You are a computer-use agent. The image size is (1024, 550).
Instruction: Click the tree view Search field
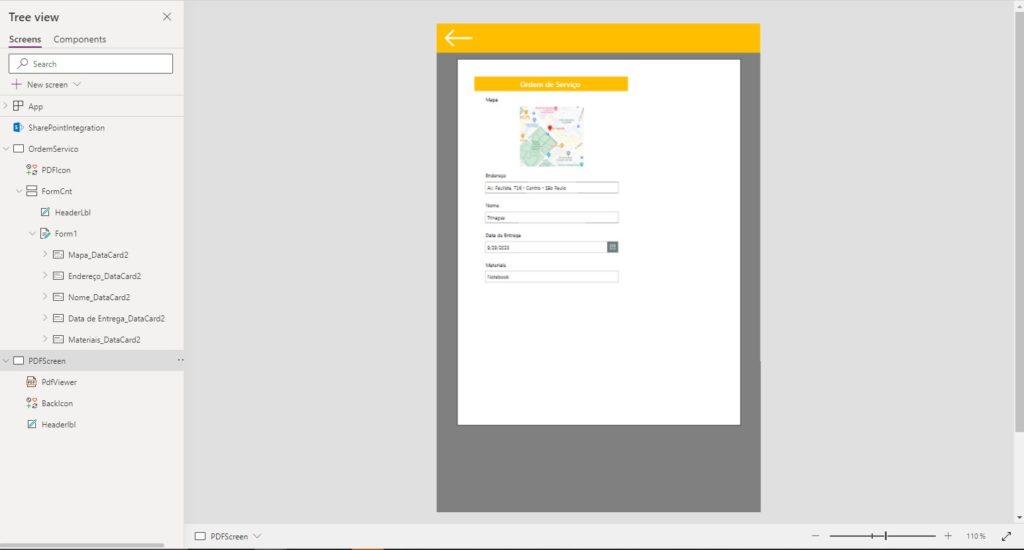(x=91, y=64)
